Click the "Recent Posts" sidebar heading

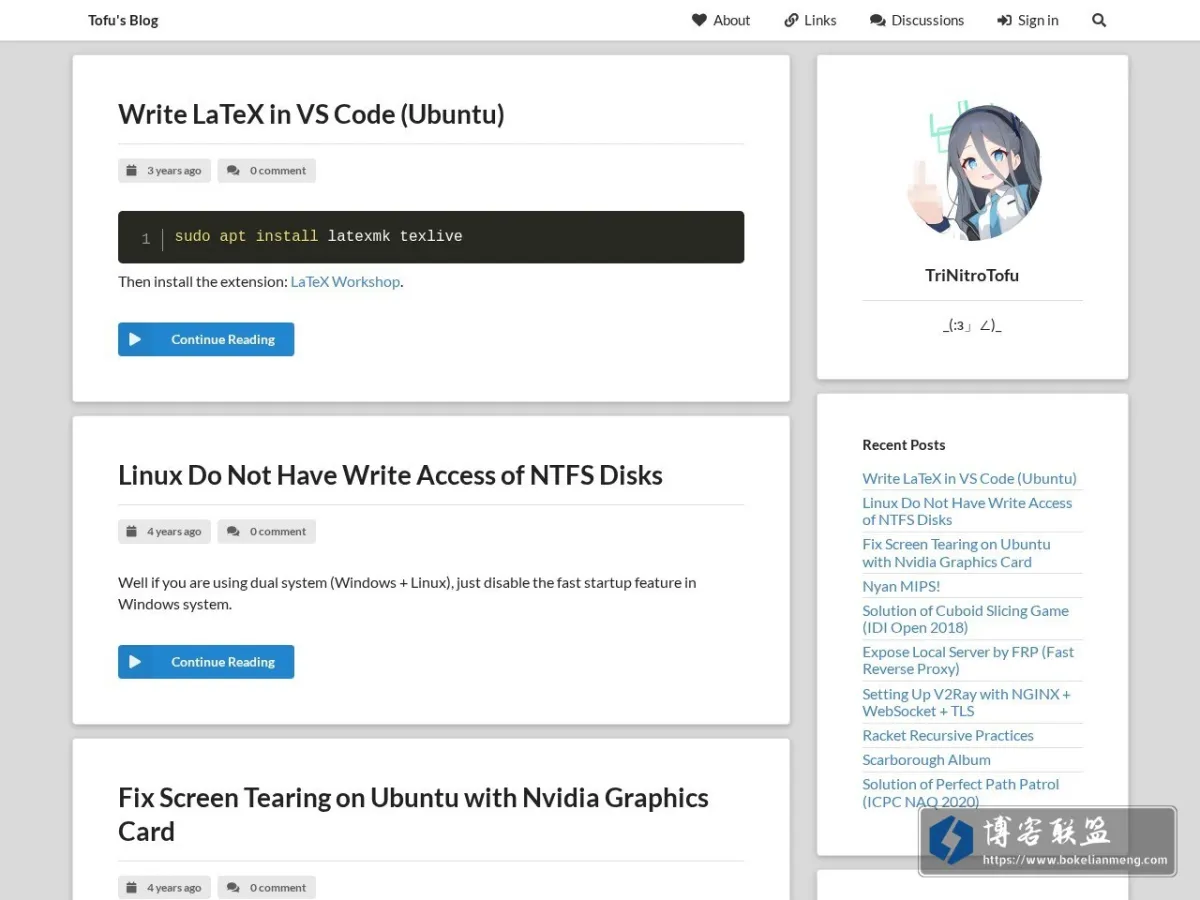point(904,445)
